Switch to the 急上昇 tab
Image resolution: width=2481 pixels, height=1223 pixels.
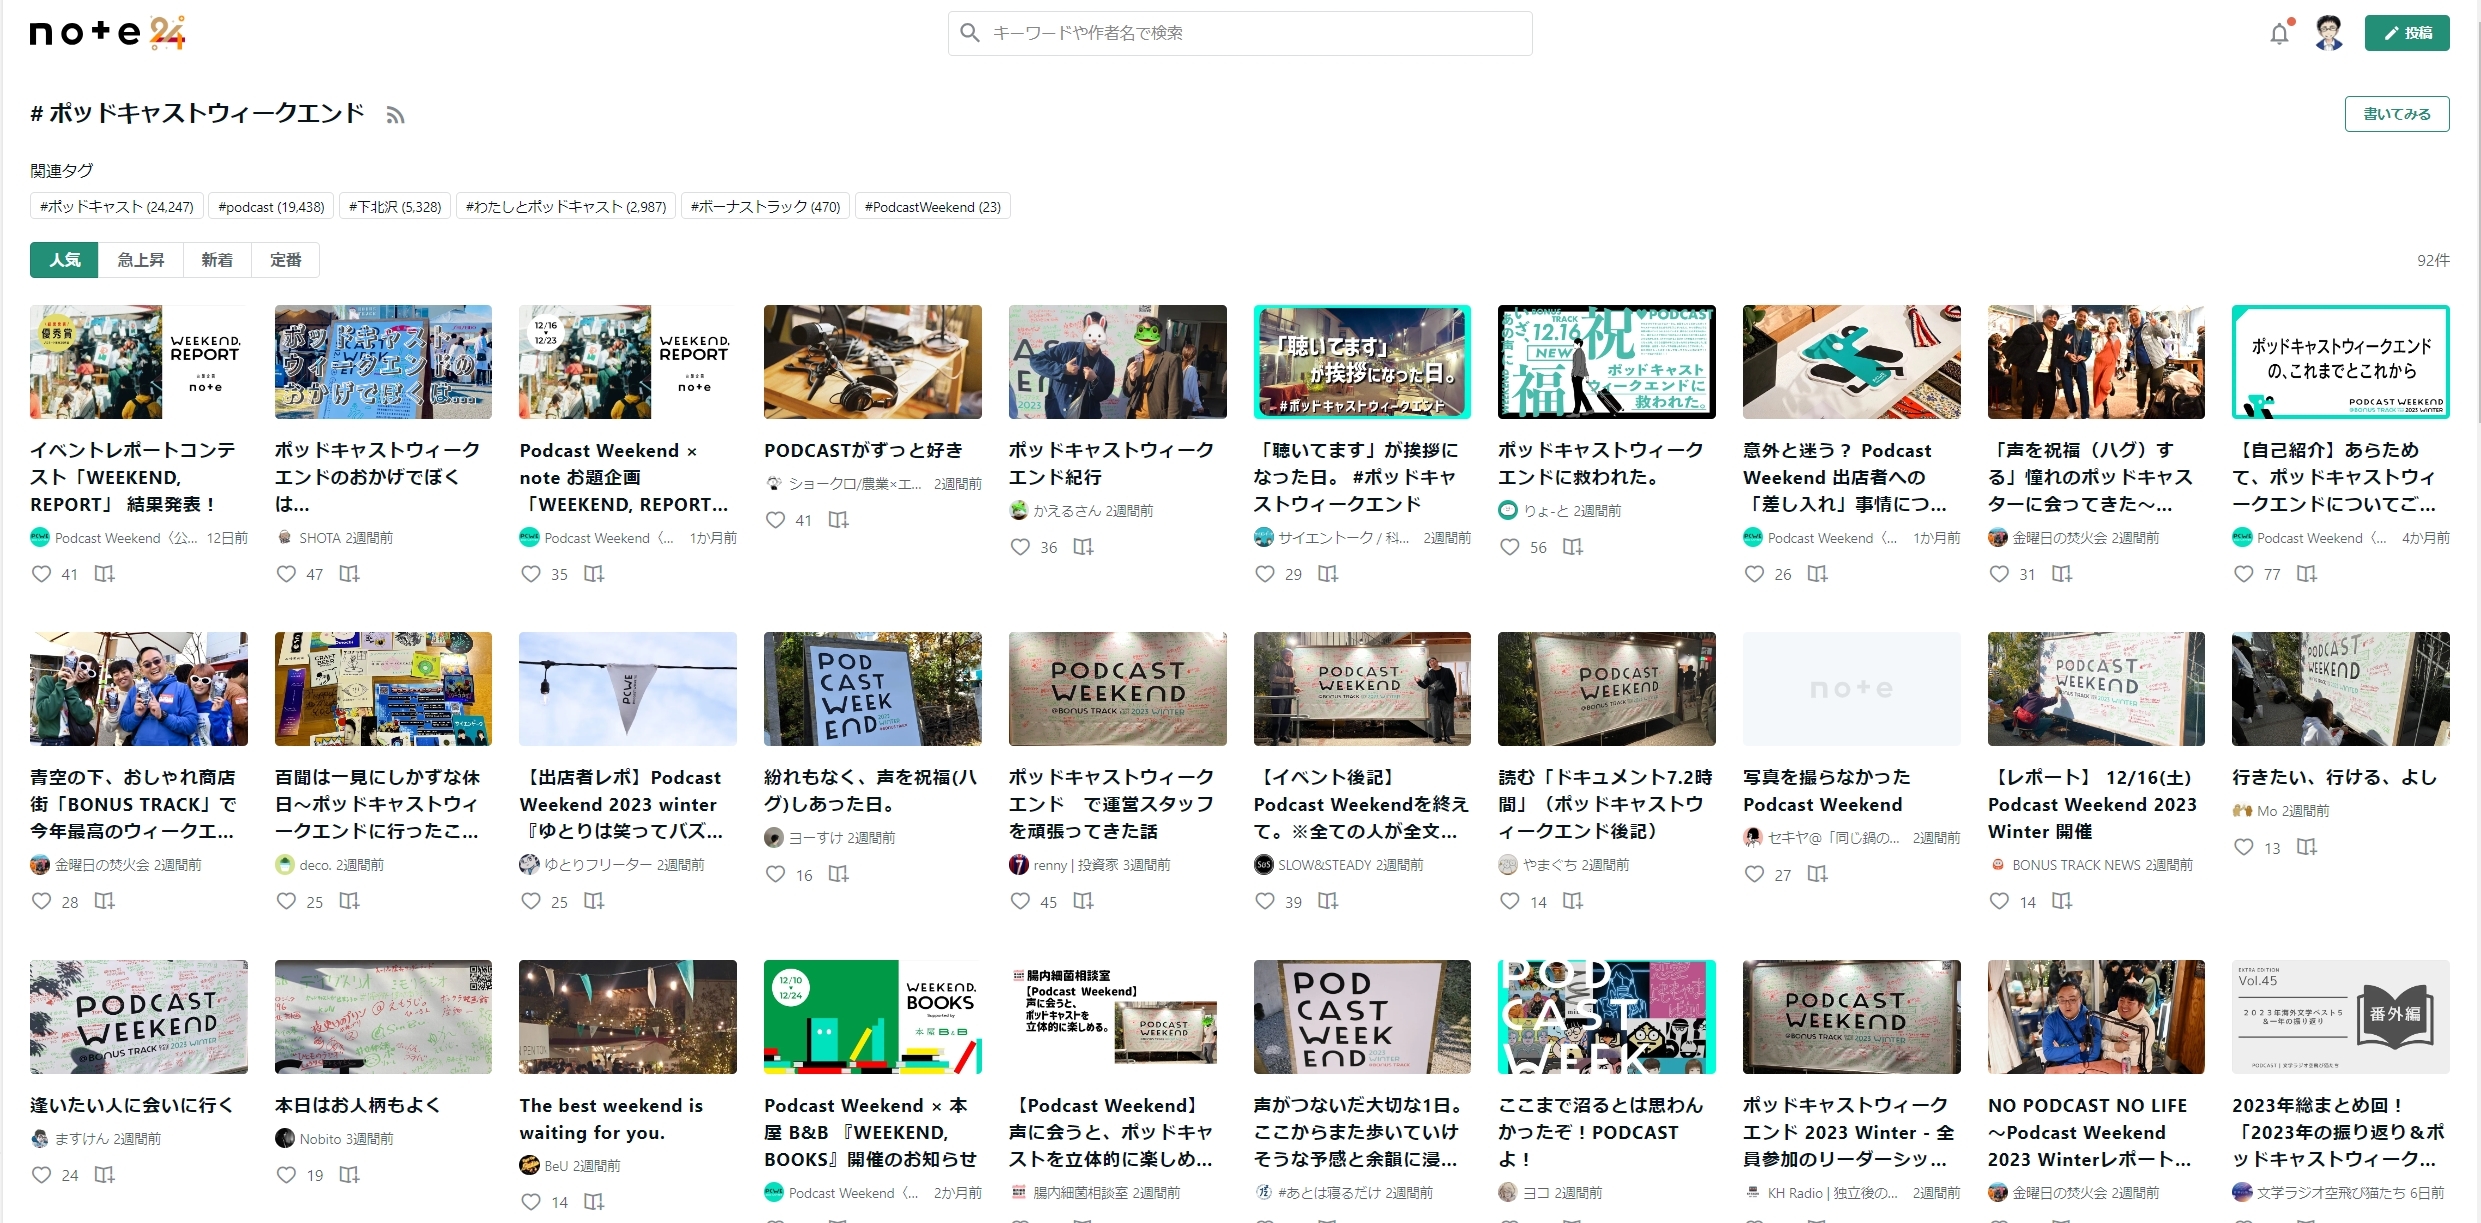coord(140,260)
